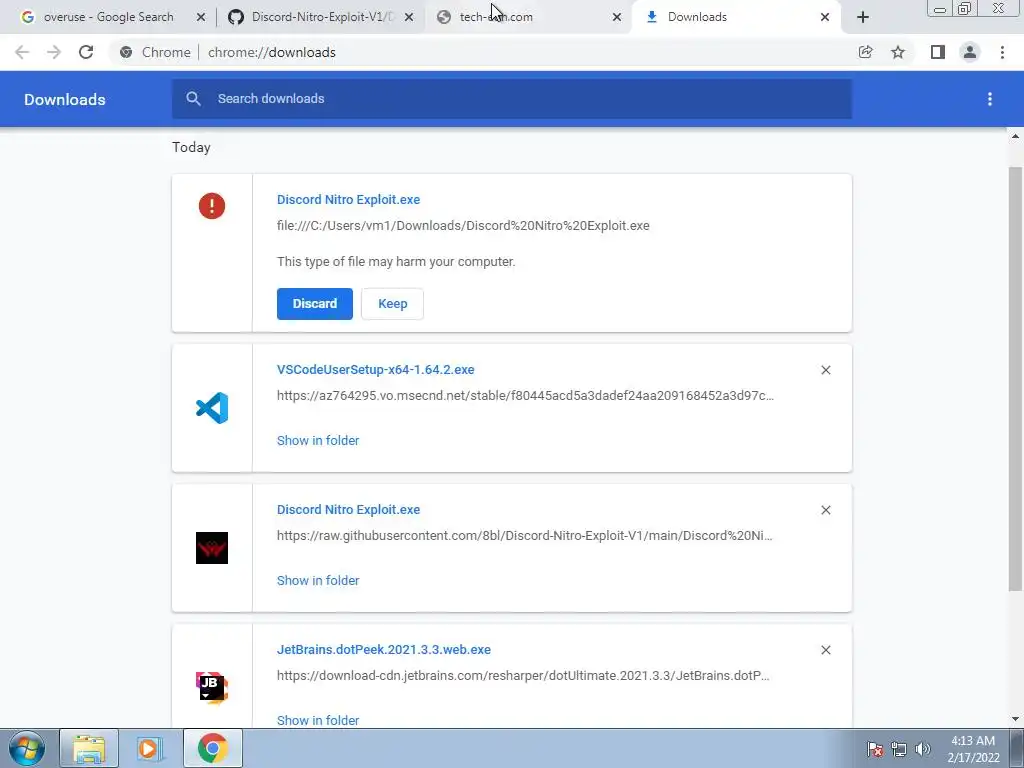Click the Search downloads field
Image resolution: width=1024 pixels, height=768 pixels.
coord(512,99)
